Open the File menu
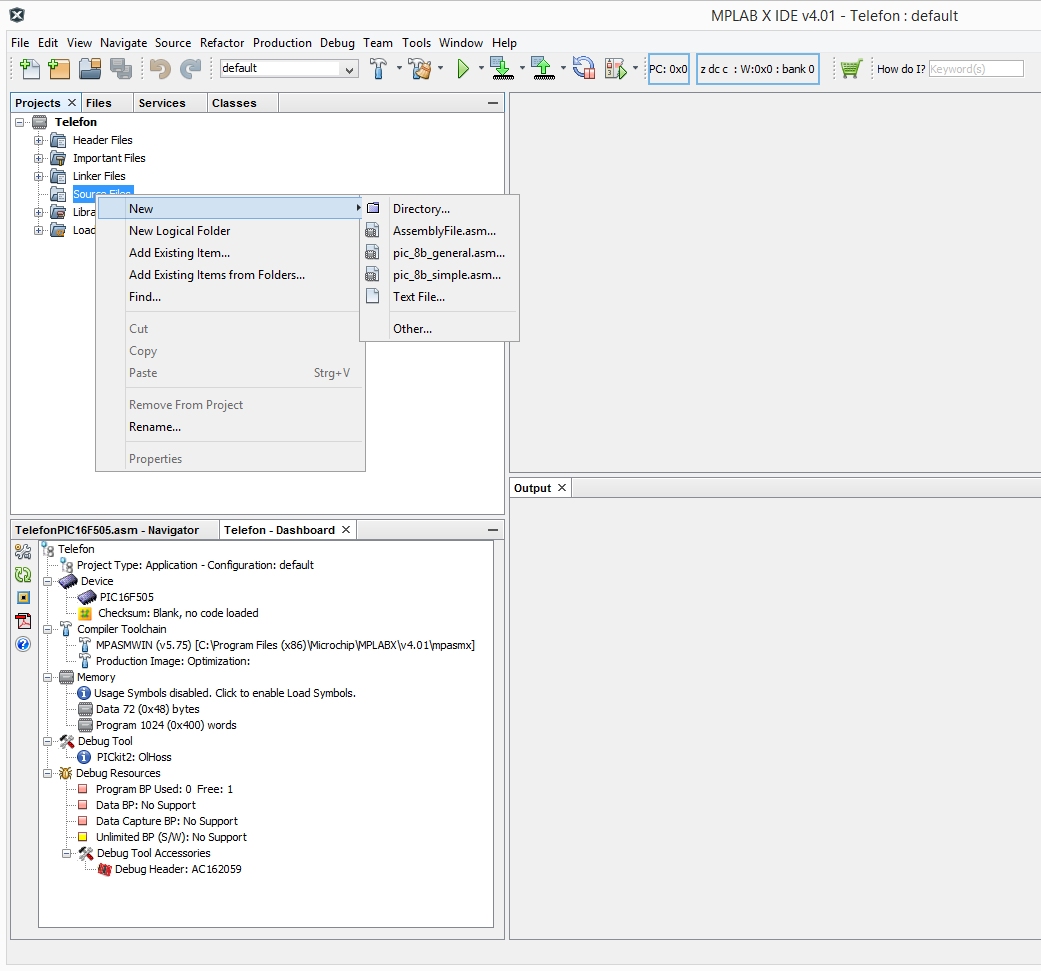The width and height of the screenshot is (1041, 971). coord(20,42)
